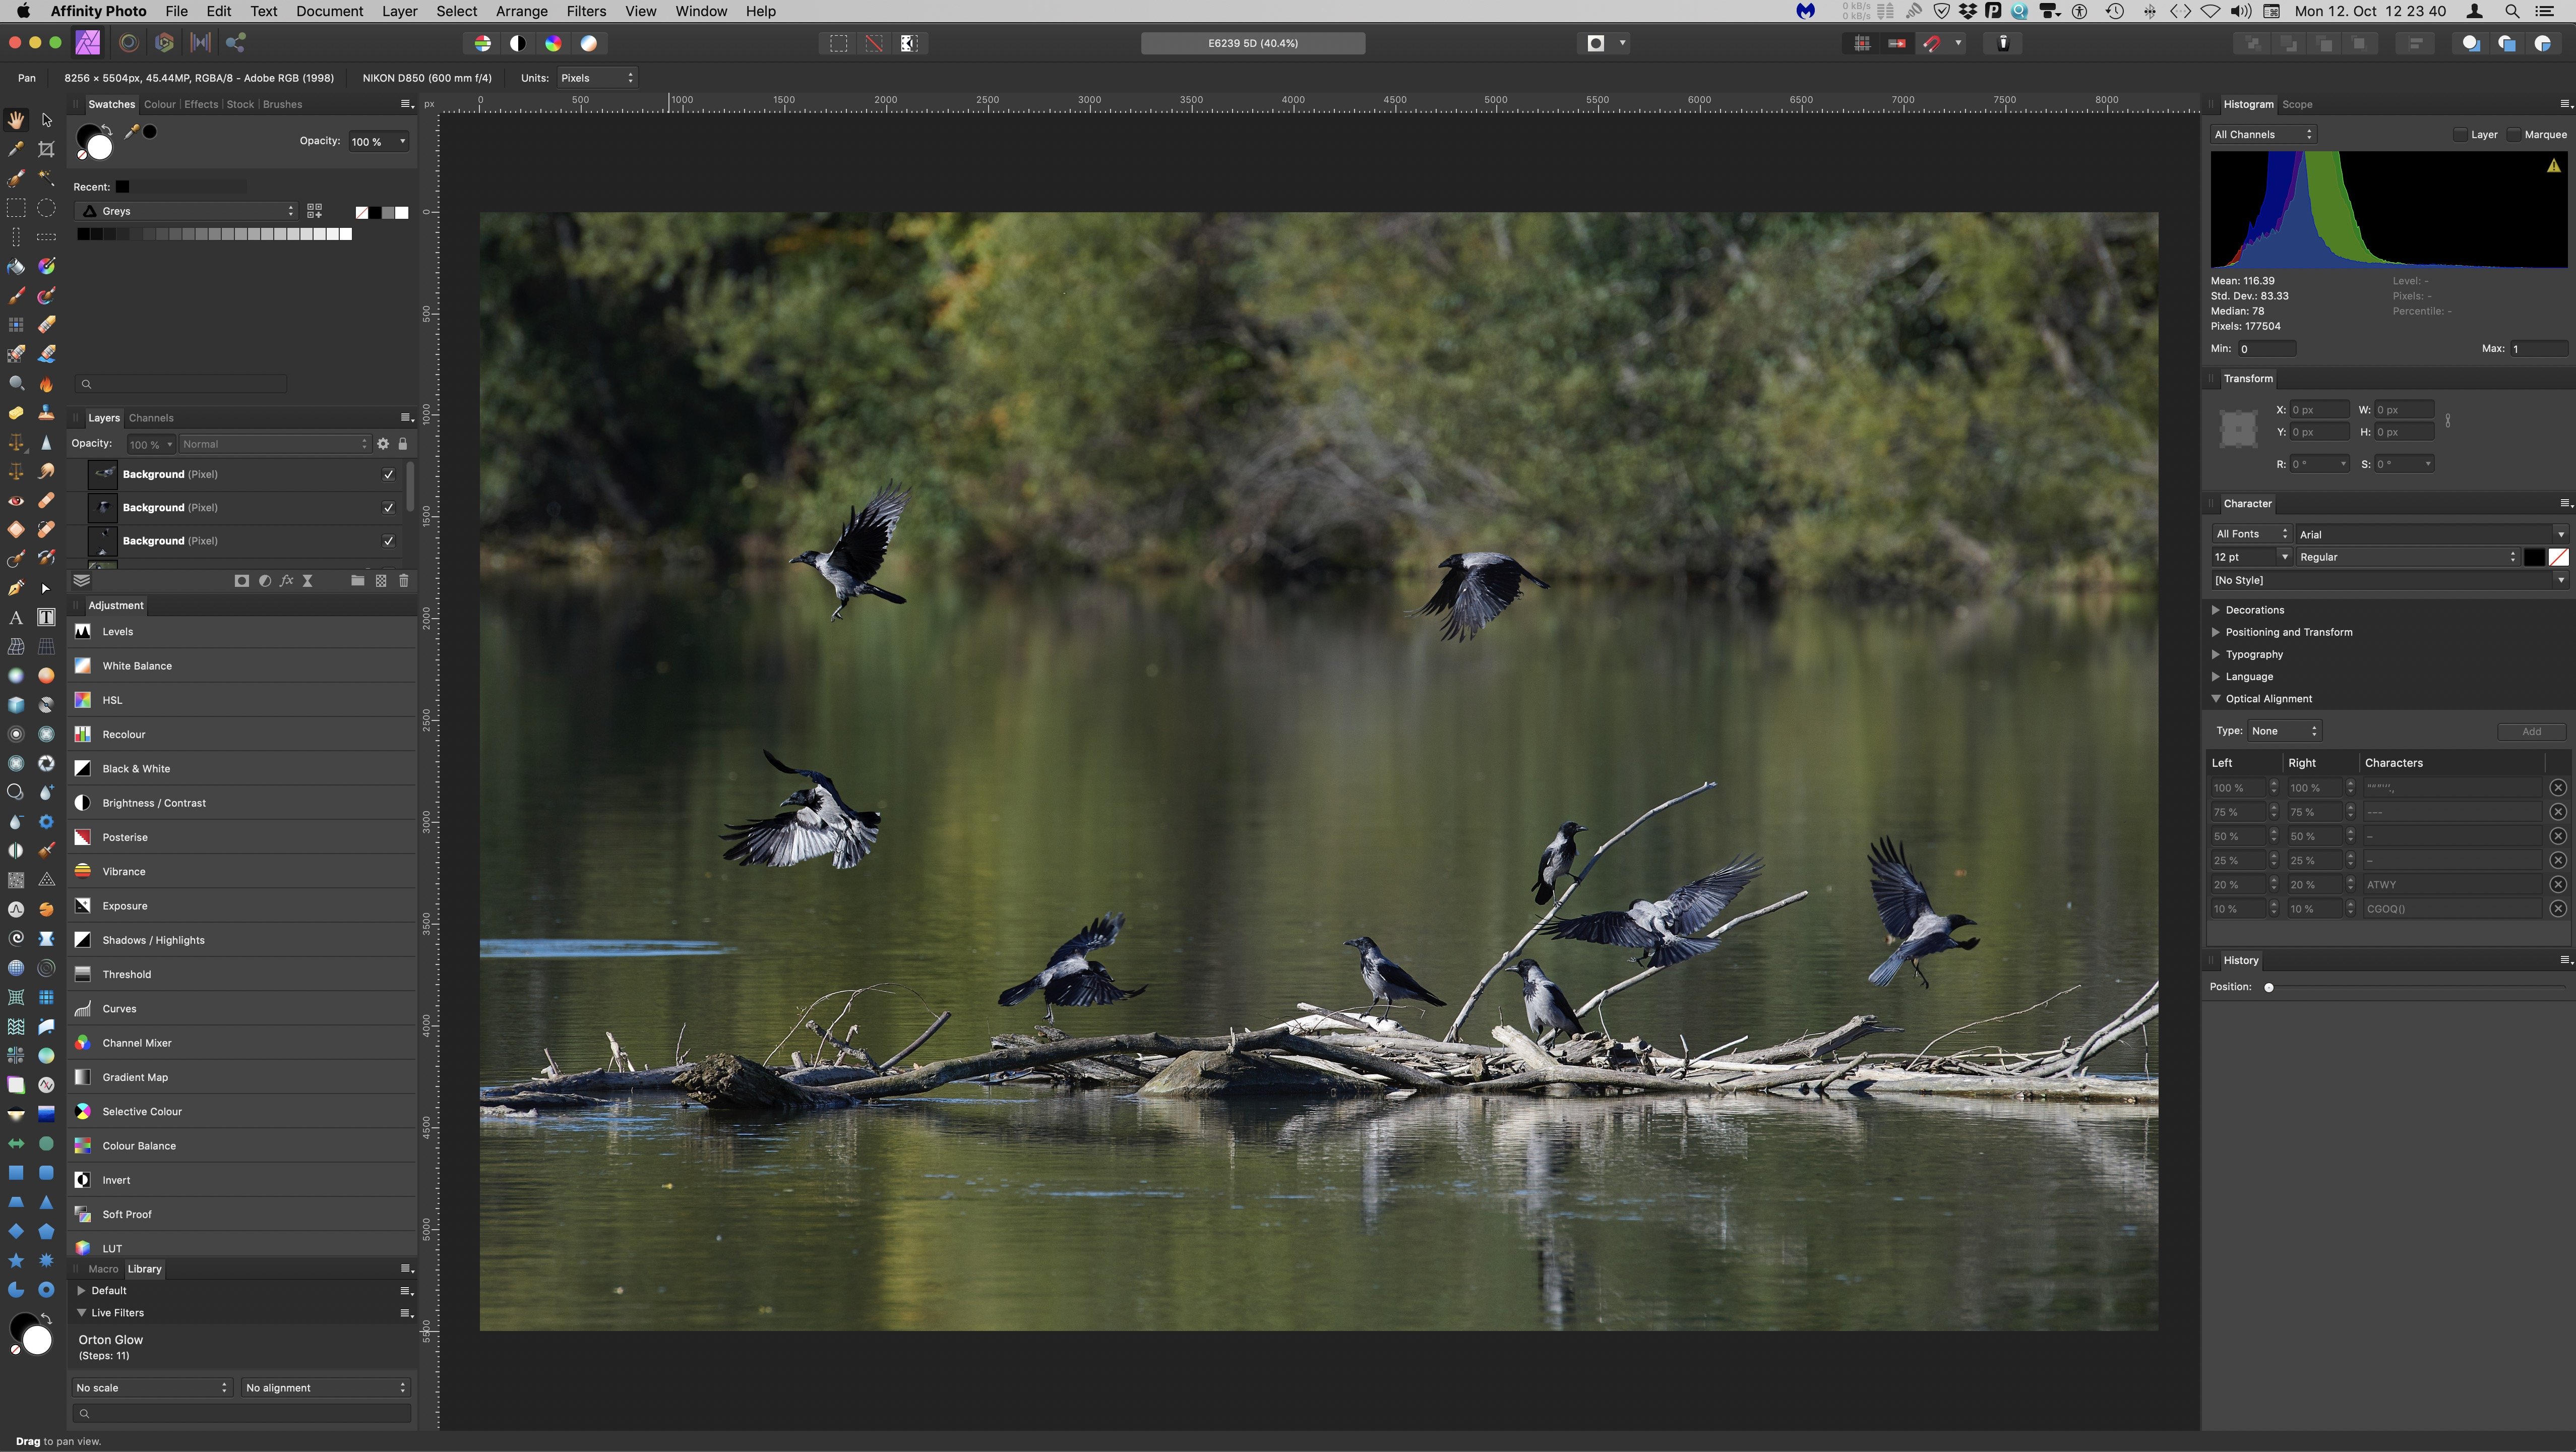This screenshot has height=1452, width=2576.
Task: Open the Assistant manager icon
Action: click(2003, 43)
